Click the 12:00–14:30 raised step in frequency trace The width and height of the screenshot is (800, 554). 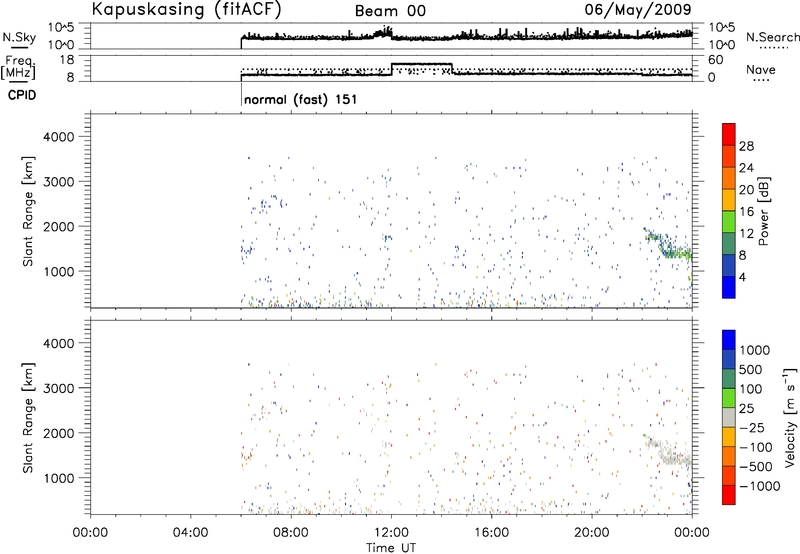422,64
